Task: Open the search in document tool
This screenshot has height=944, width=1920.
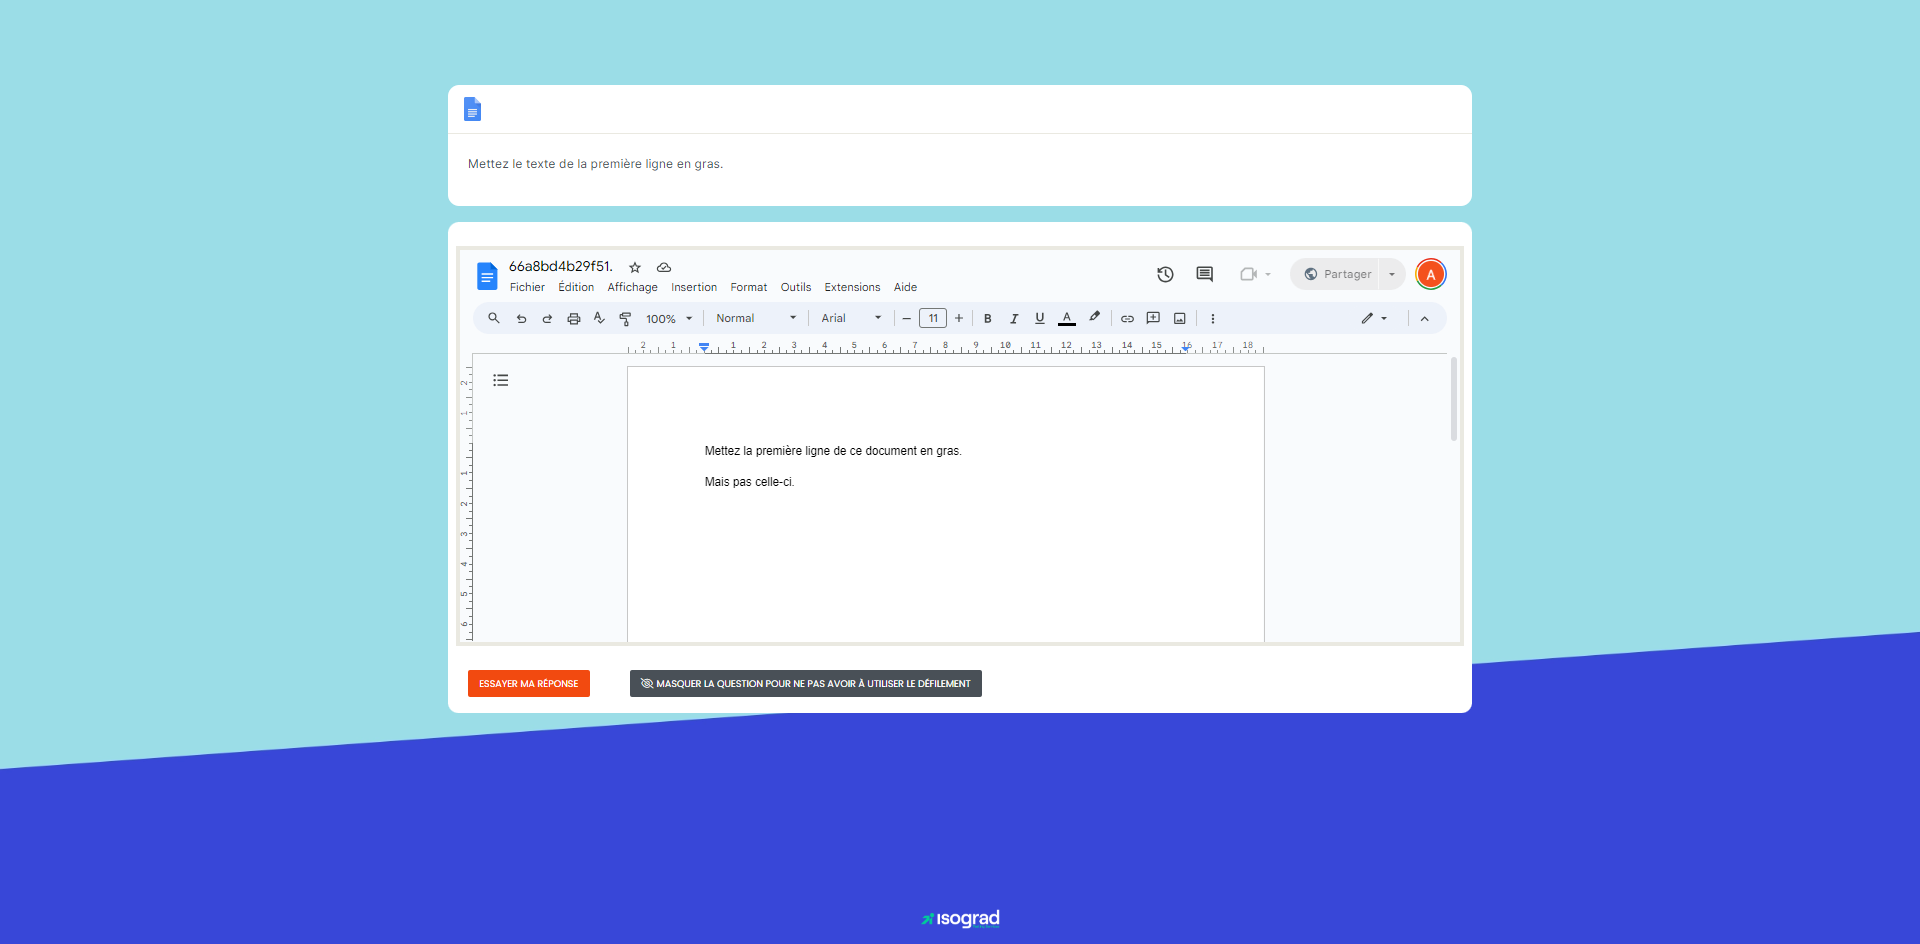Action: click(x=493, y=318)
